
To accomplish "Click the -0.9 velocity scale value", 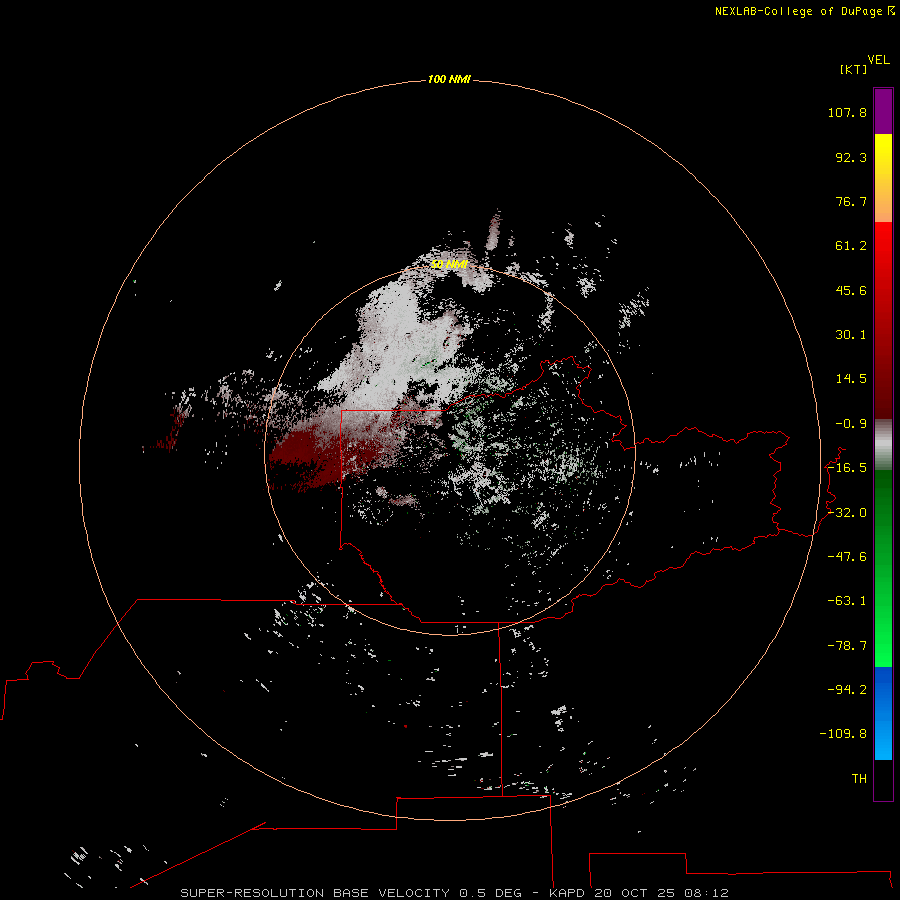I will click(x=851, y=424).
